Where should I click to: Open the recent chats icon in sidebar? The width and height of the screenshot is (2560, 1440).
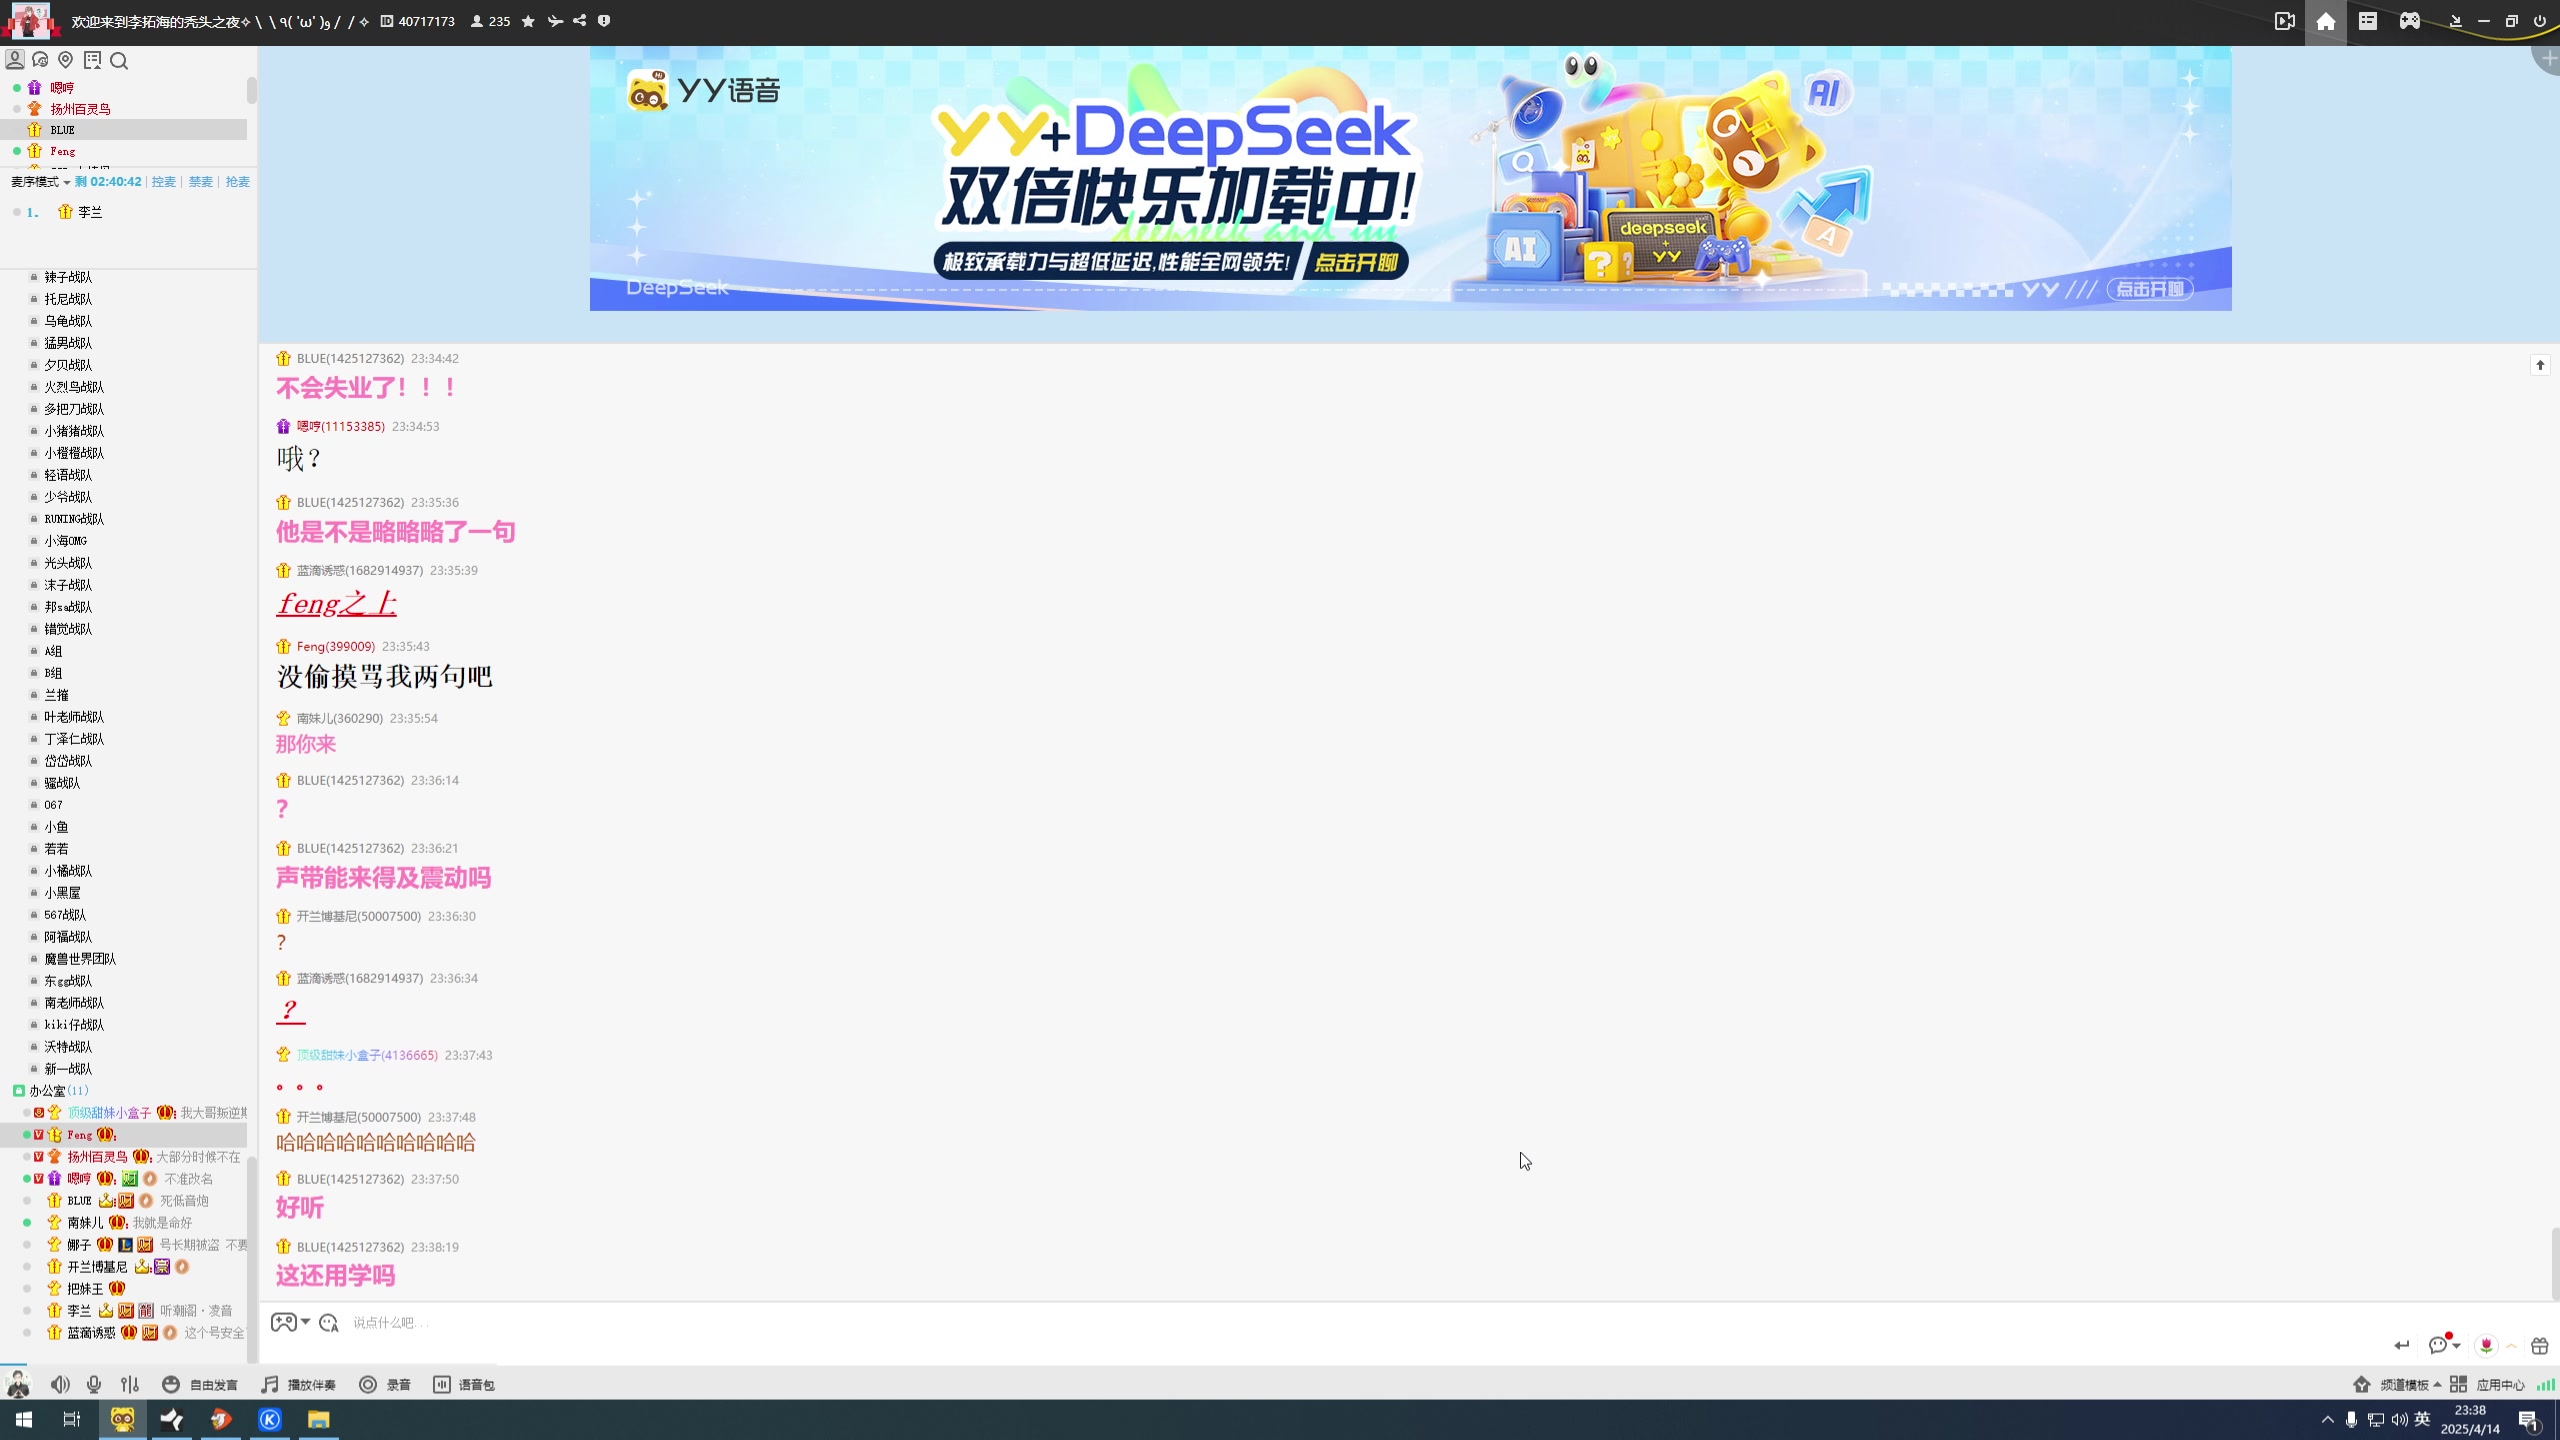coord(40,60)
